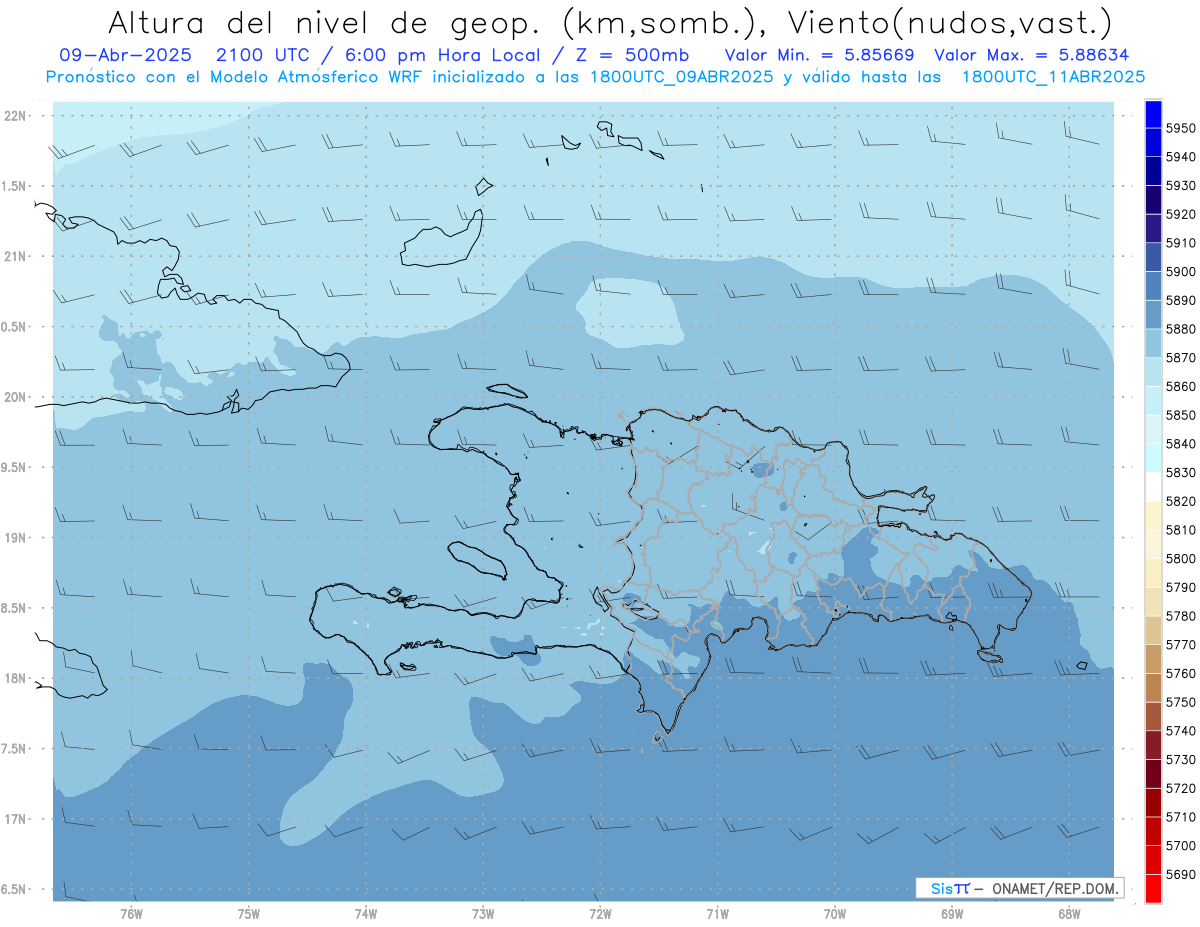Click the white legend swatch between 5820 and 5830
The width and height of the screenshot is (1200, 927).
(x=1153, y=487)
